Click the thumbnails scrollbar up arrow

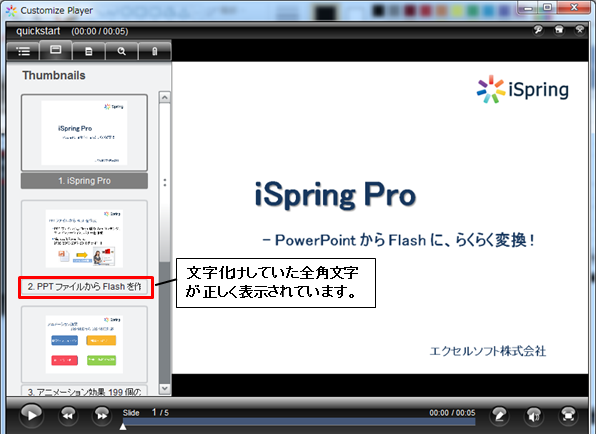[x=165, y=97]
